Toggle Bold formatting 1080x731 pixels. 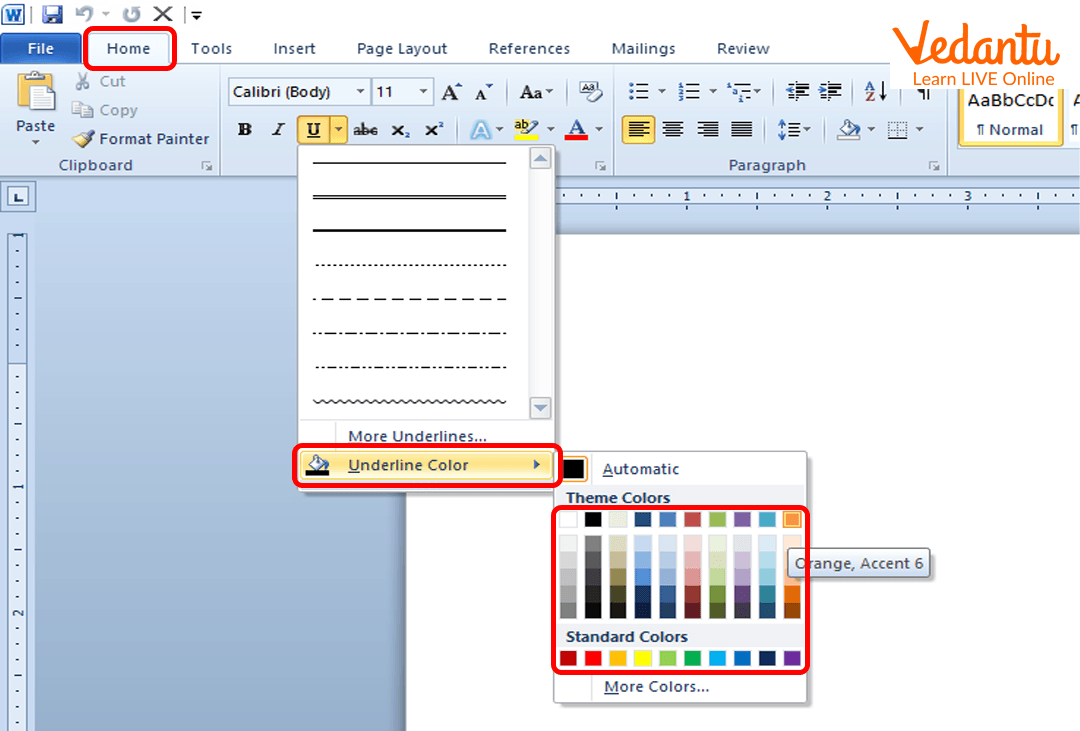245,130
